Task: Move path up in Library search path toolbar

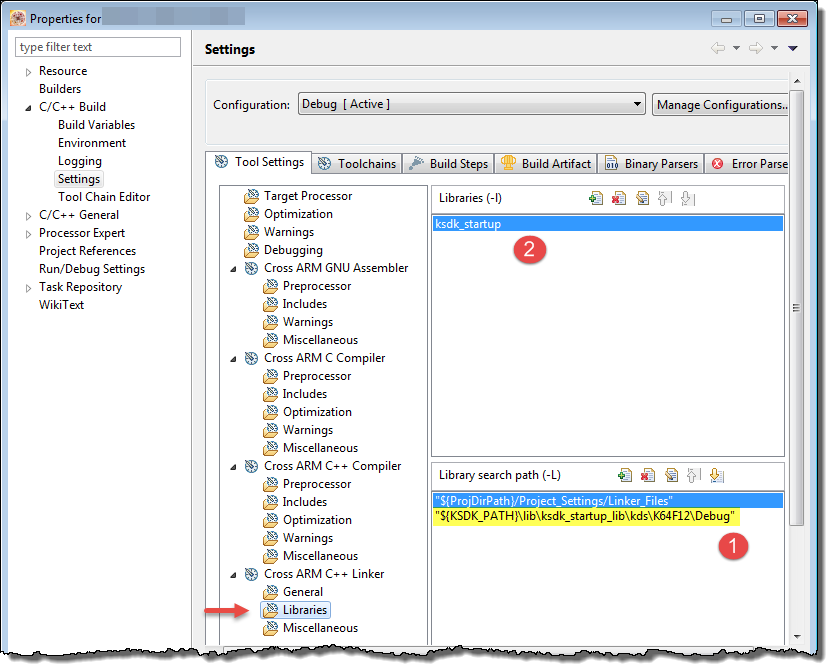Action: click(694, 475)
